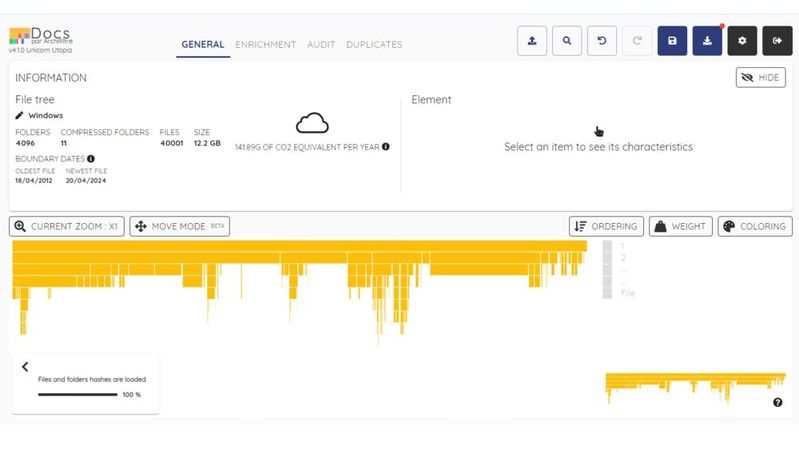Screen dimensions: 799x450
Task: Click the exit/logout arrow icon
Action: point(777,41)
